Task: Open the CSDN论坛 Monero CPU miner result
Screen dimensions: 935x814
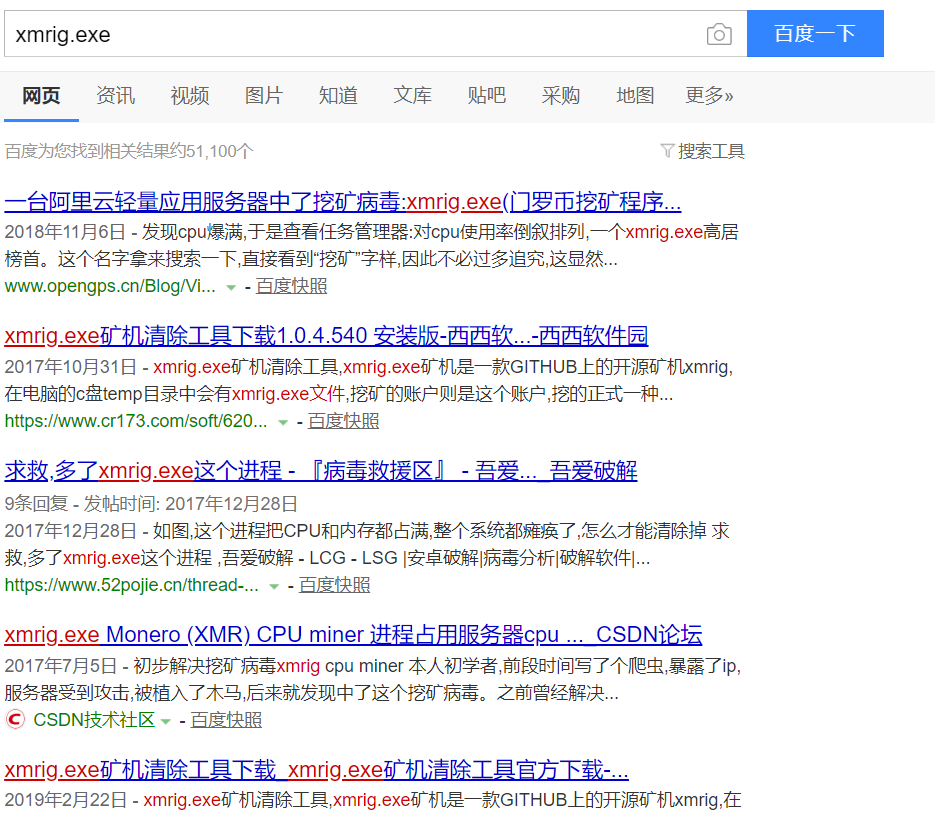Action: 353,635
